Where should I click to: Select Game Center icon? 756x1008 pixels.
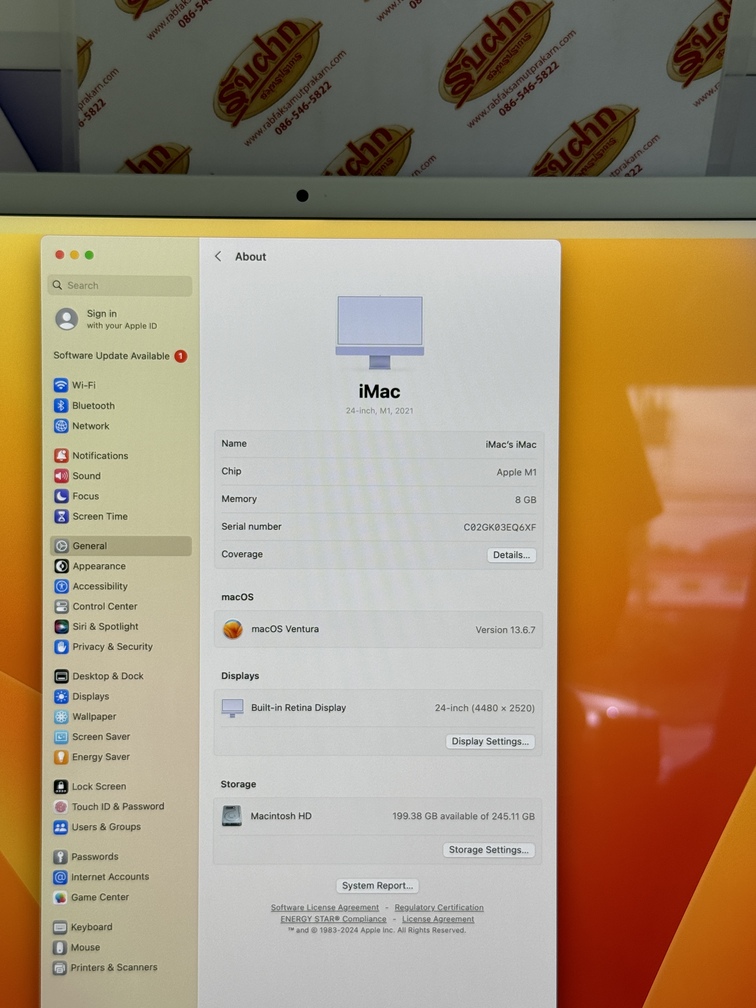point(60,897)
